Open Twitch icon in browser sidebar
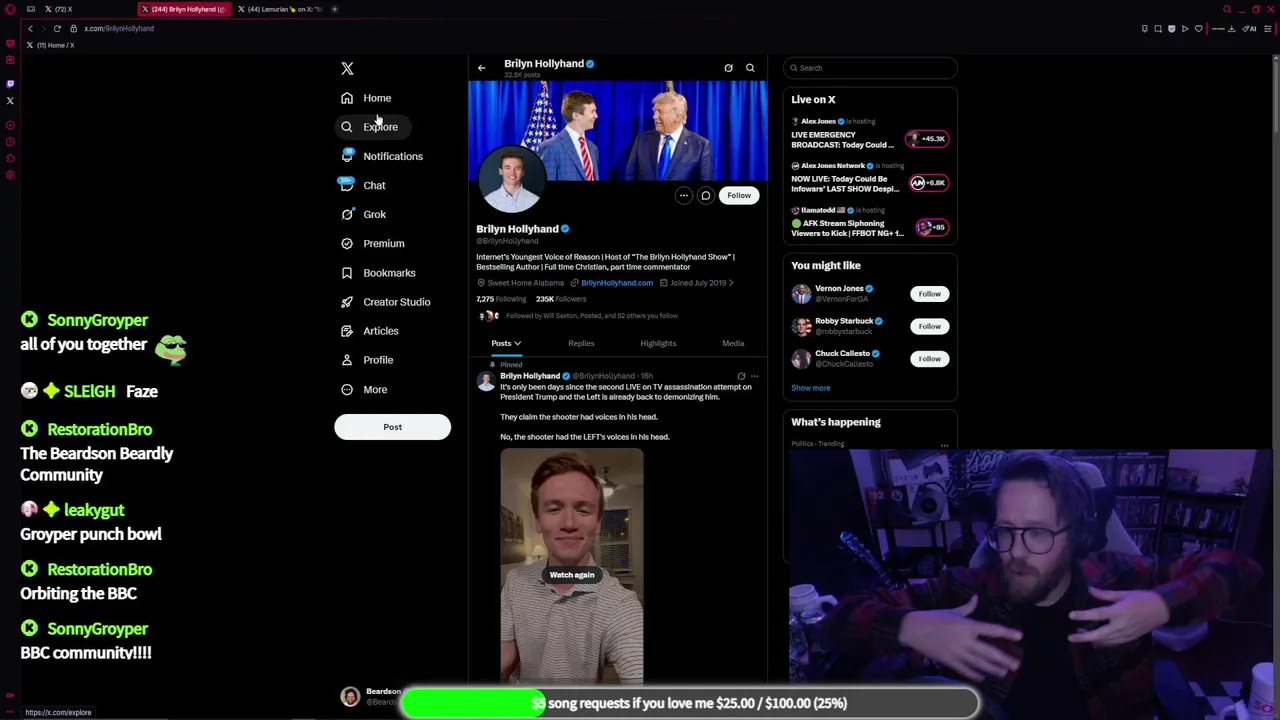 [10, 84]
